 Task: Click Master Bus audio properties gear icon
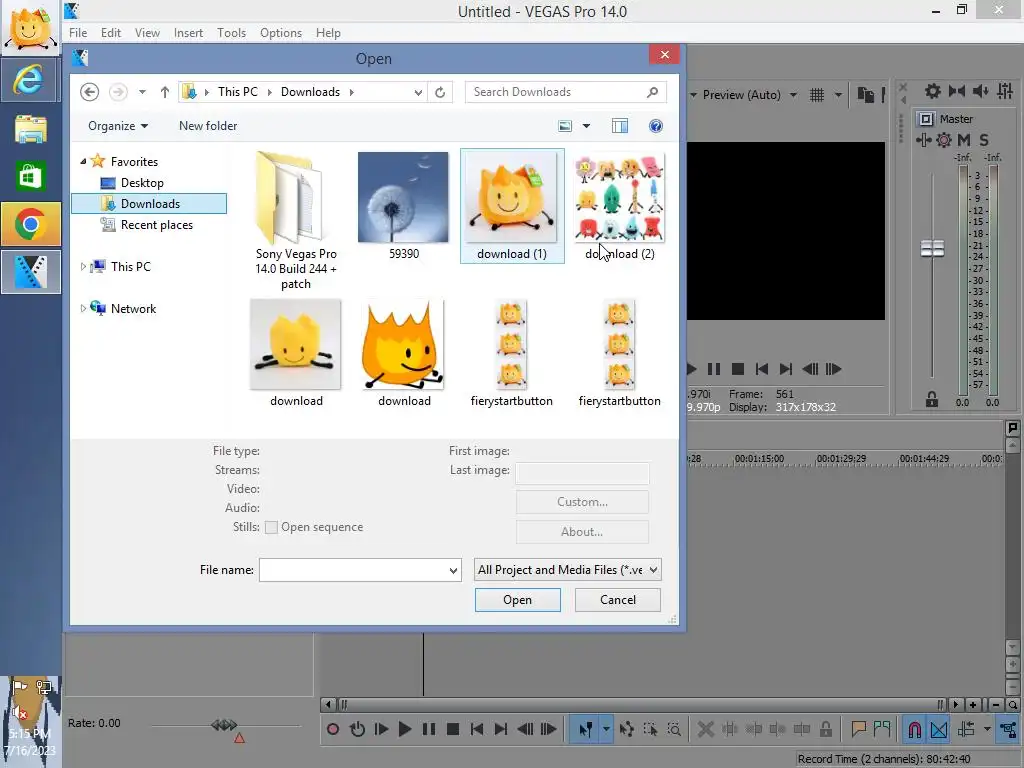[x=933, y=91]
